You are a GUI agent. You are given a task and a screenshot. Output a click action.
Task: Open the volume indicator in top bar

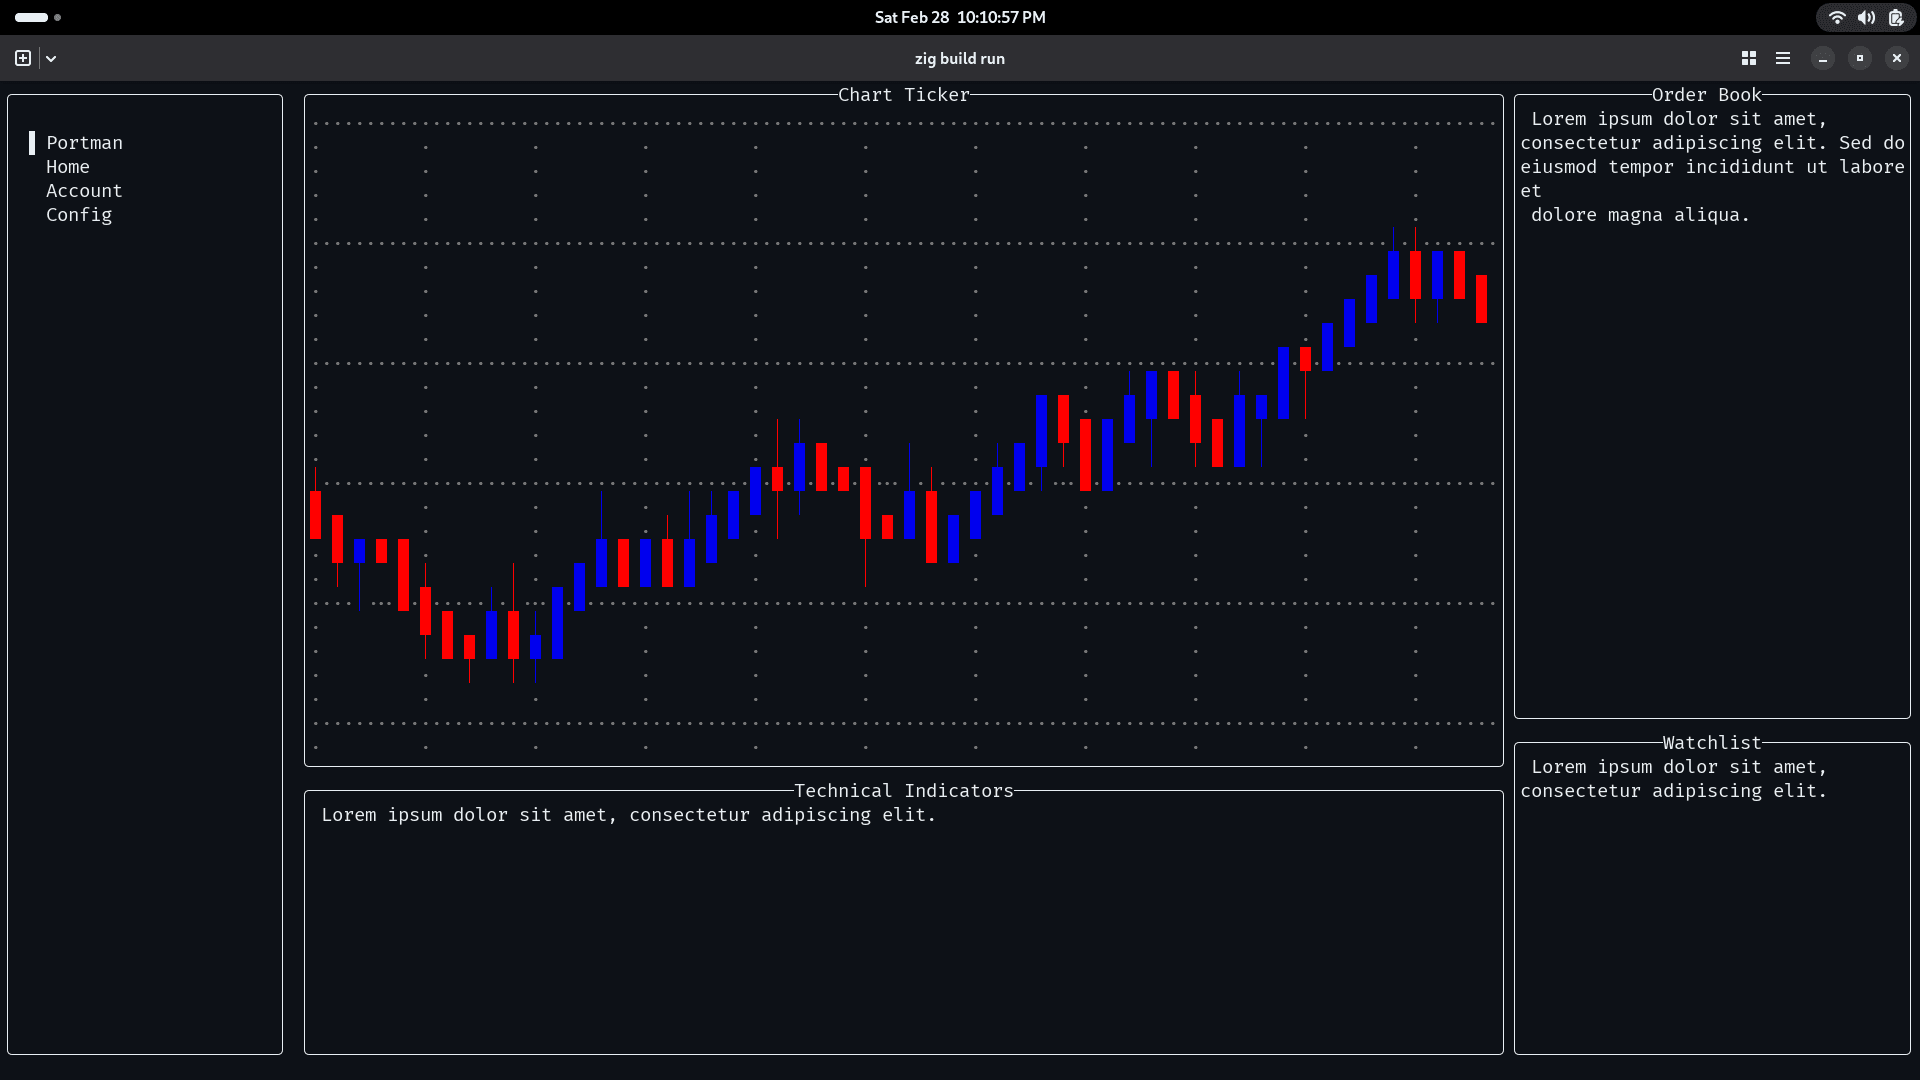1866,17
